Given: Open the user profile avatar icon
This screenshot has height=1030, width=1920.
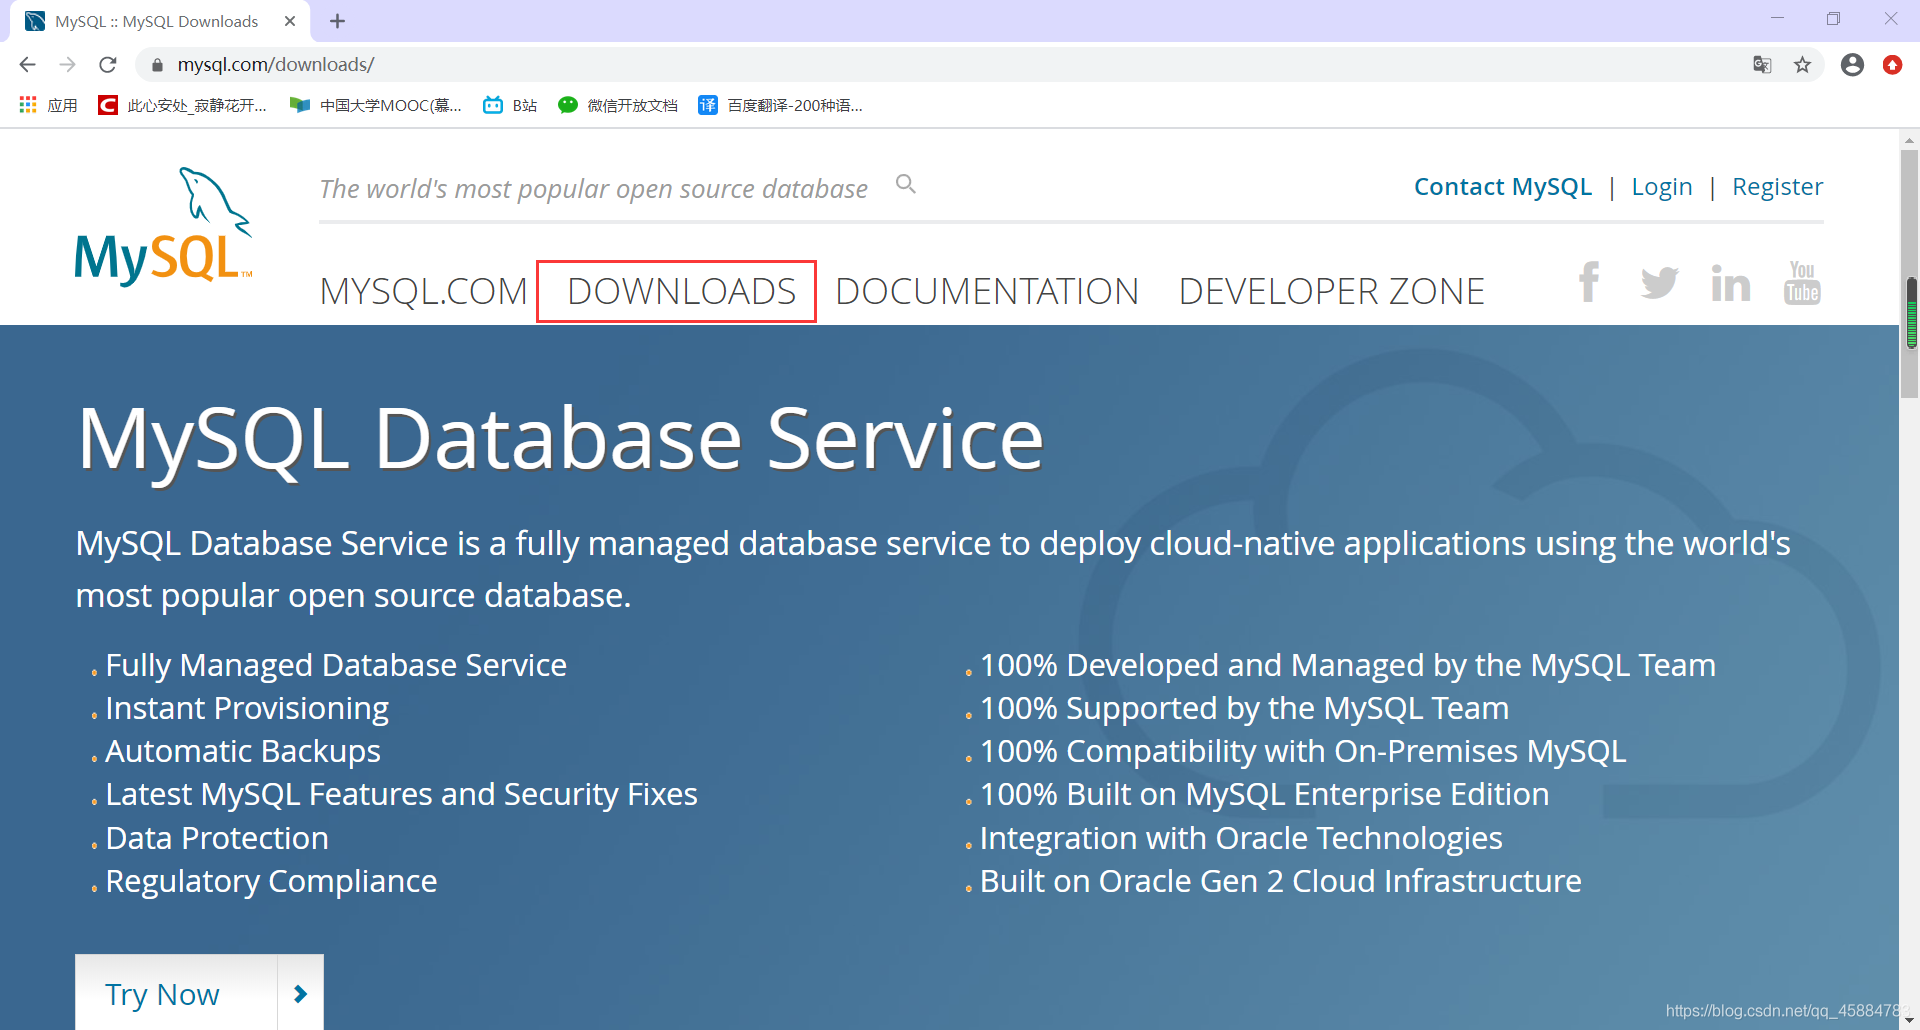Looking at the screenshot, I should 1852,65.
